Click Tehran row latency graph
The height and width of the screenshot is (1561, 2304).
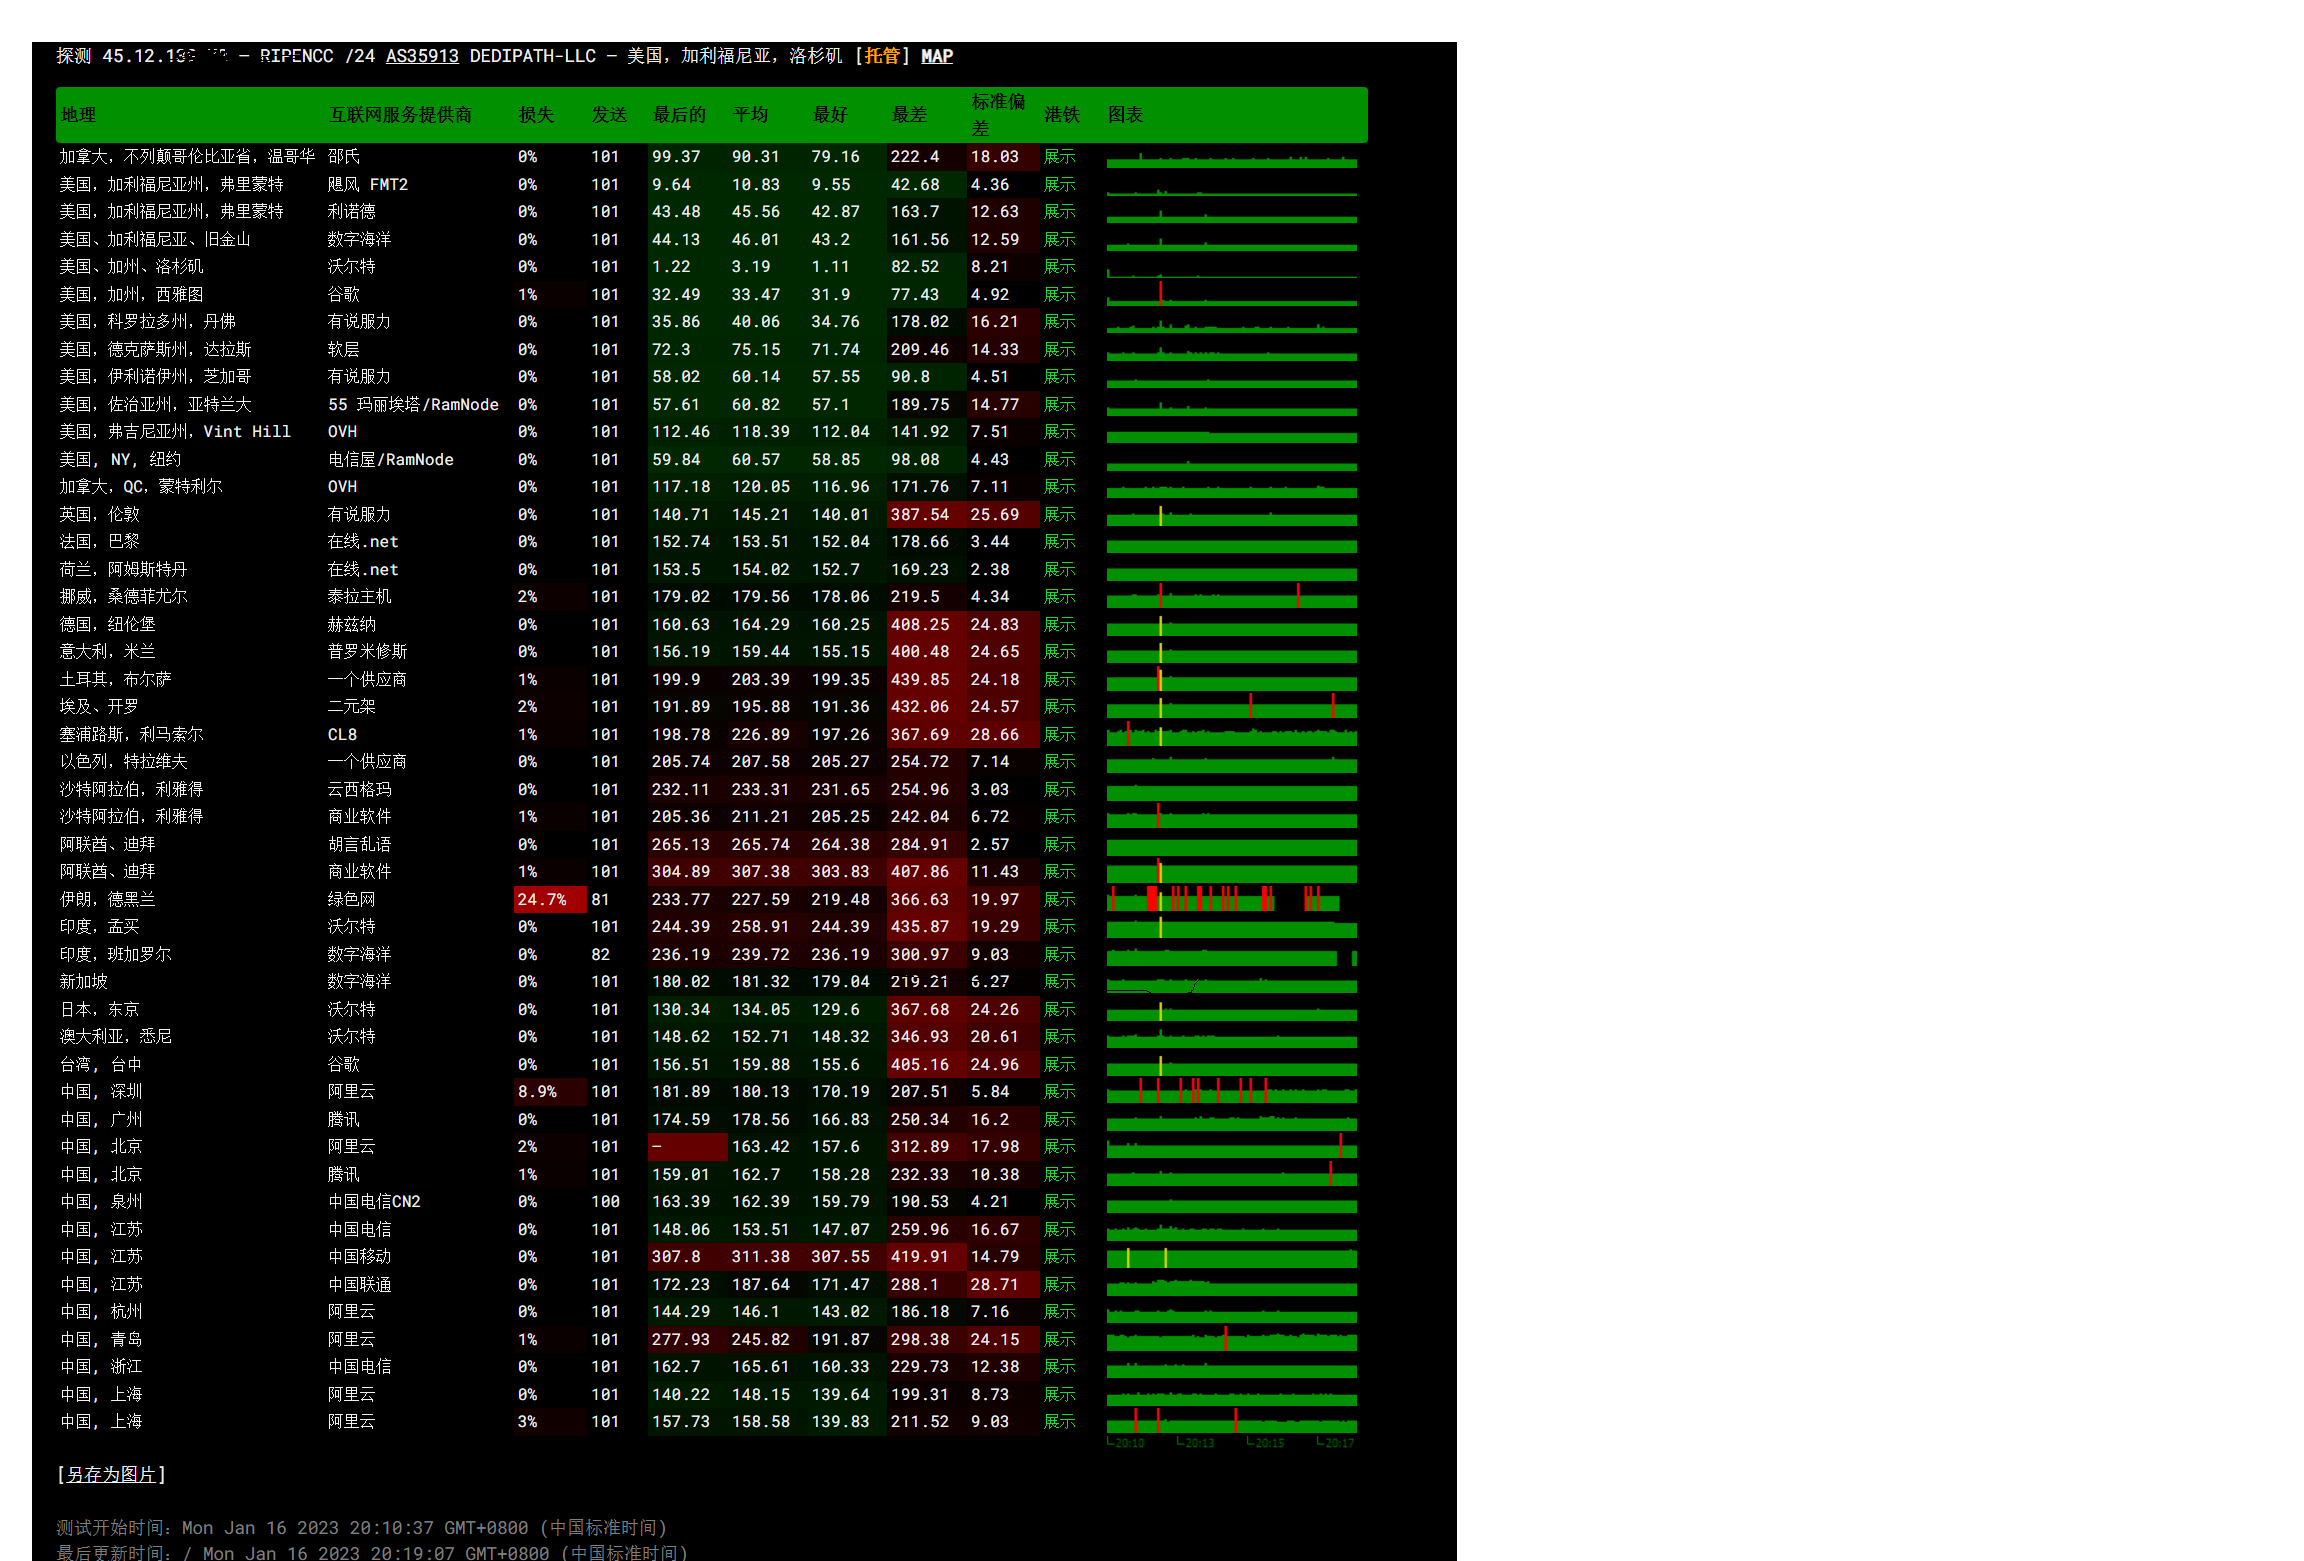[1231, 899]
